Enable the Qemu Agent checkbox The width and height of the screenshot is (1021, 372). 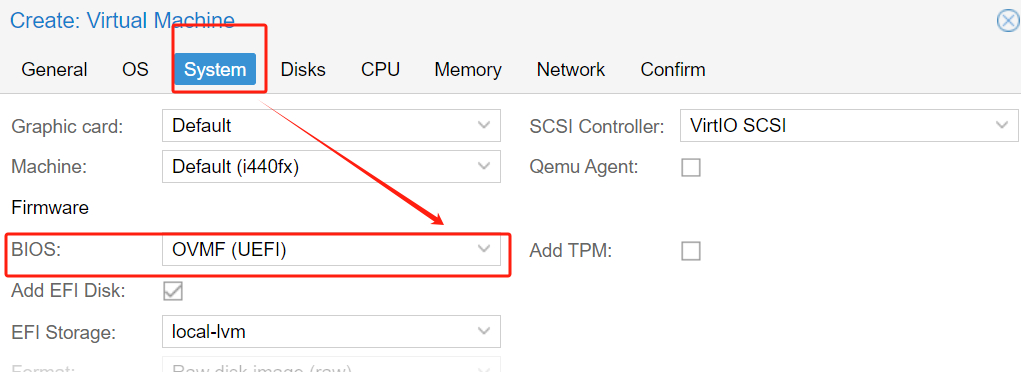pyautogui.click(x=691, y=167)
